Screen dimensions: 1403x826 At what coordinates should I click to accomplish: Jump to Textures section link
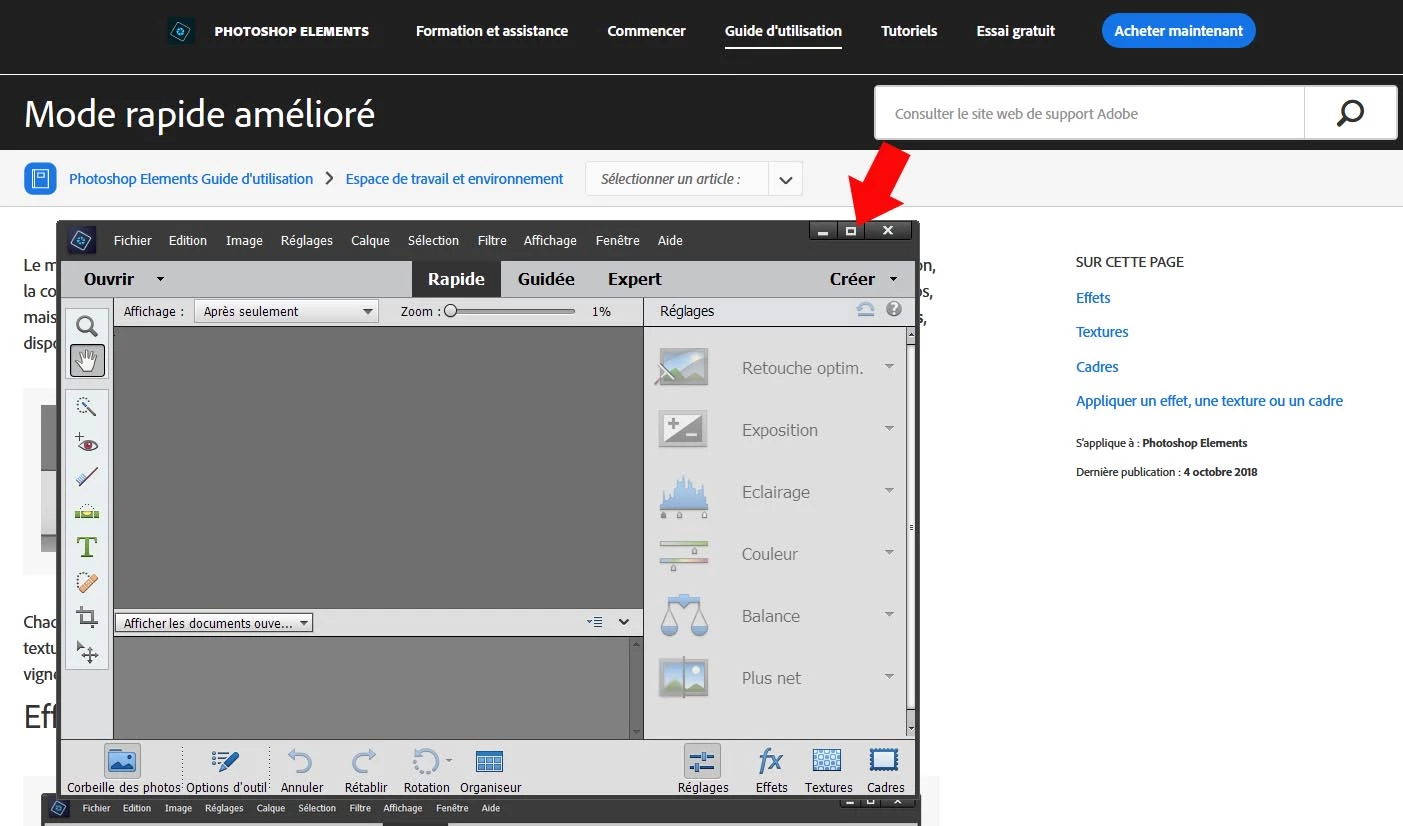(x=1102, y=332)
